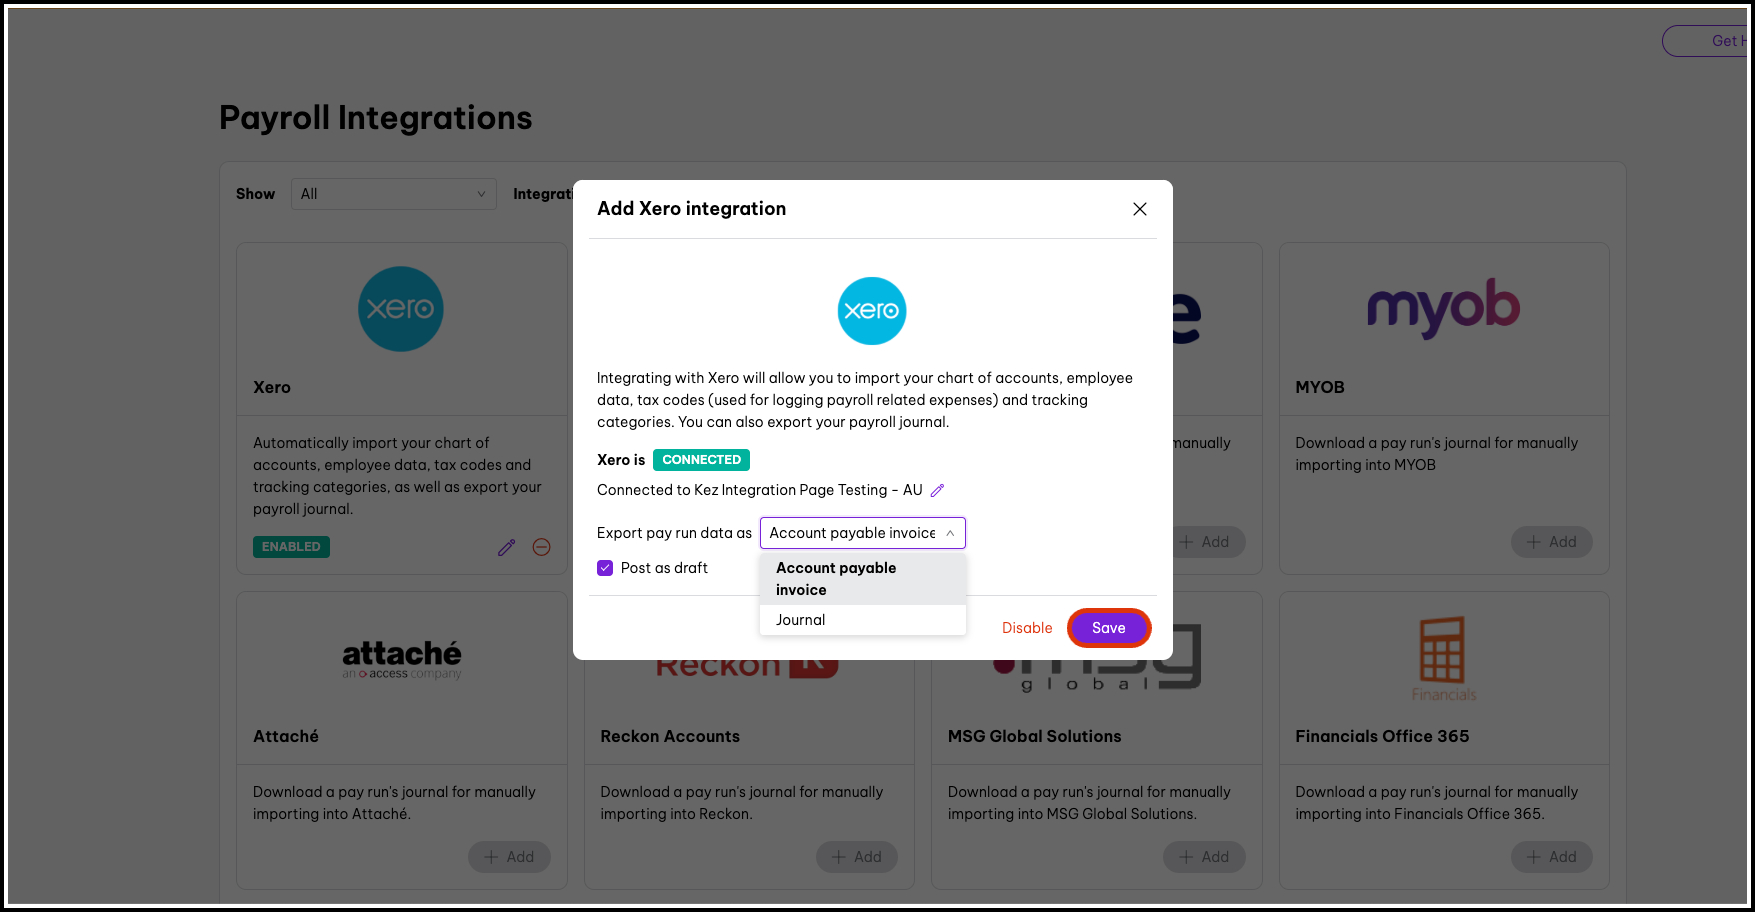Click the MYOB logo
1755x912 pixels.
pyautogui.click(x=1443, y=307)
